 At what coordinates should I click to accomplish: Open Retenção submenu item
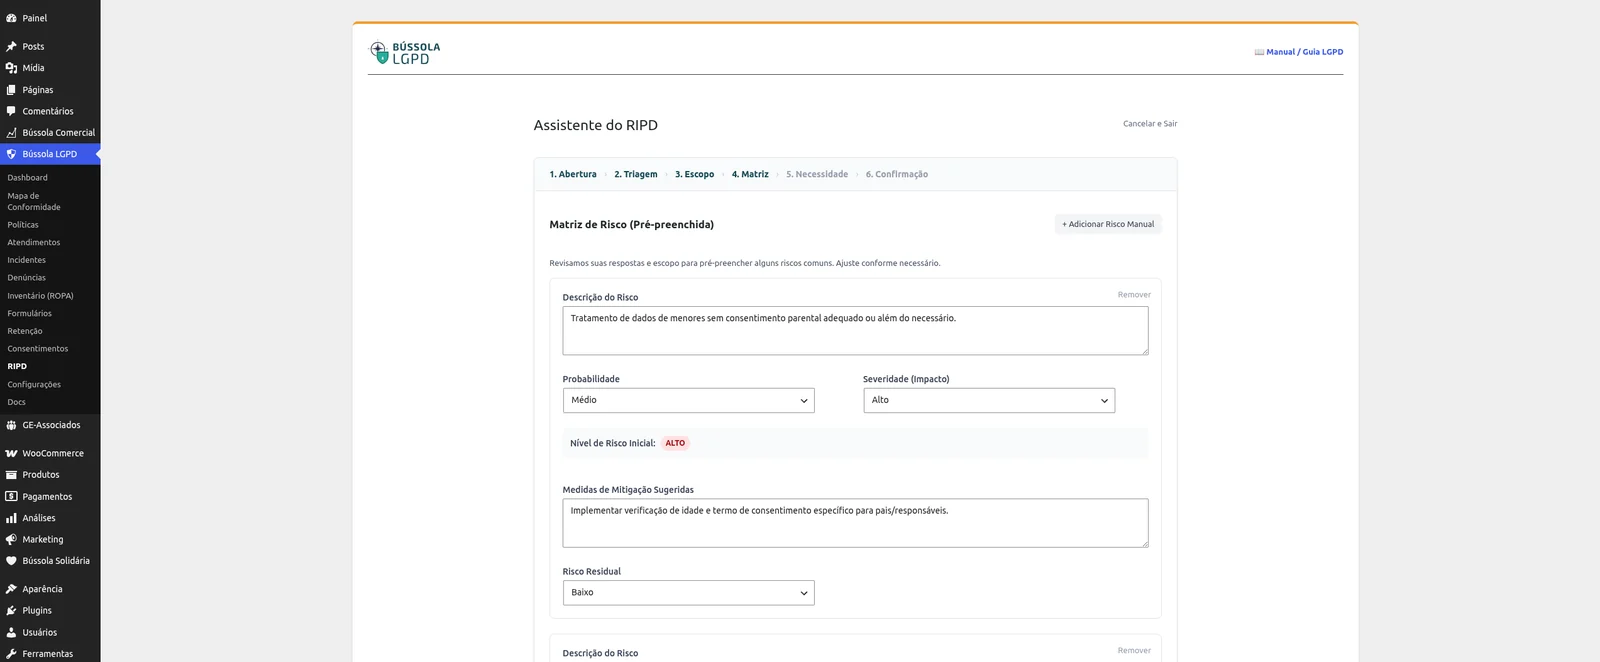pos(25,331)
